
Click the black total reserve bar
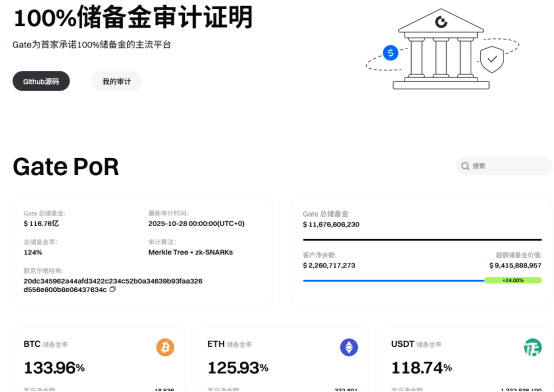click(422, 240)
